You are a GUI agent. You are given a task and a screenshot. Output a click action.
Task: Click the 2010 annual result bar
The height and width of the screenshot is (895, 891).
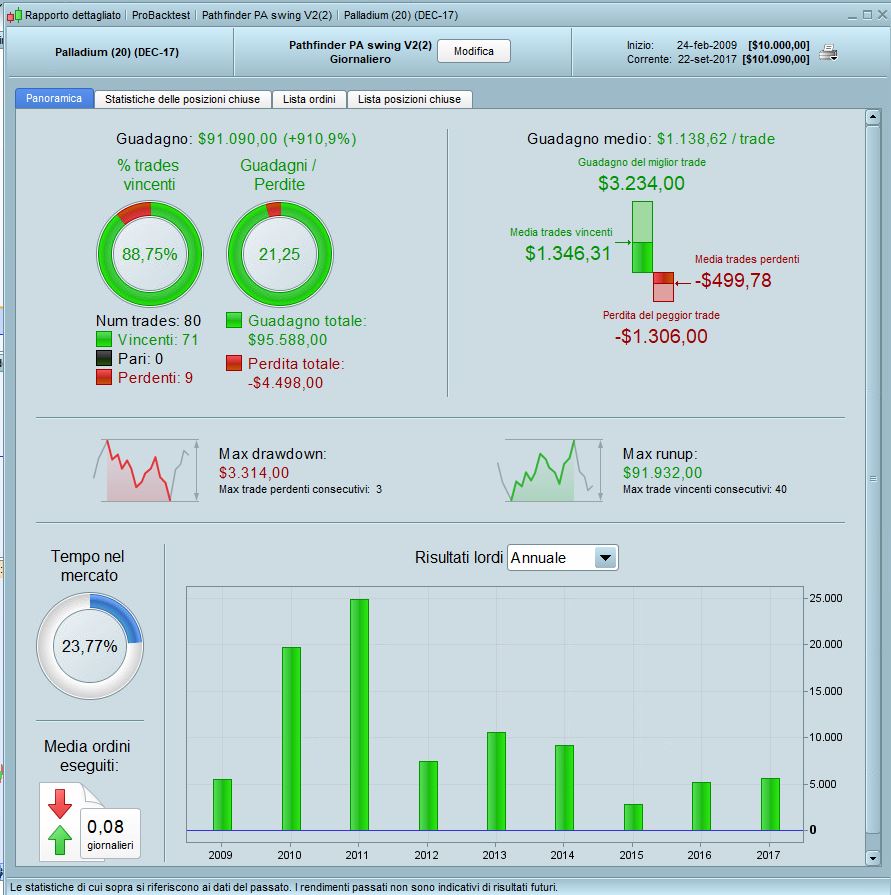pyautogui.click(x=291, y=739)
